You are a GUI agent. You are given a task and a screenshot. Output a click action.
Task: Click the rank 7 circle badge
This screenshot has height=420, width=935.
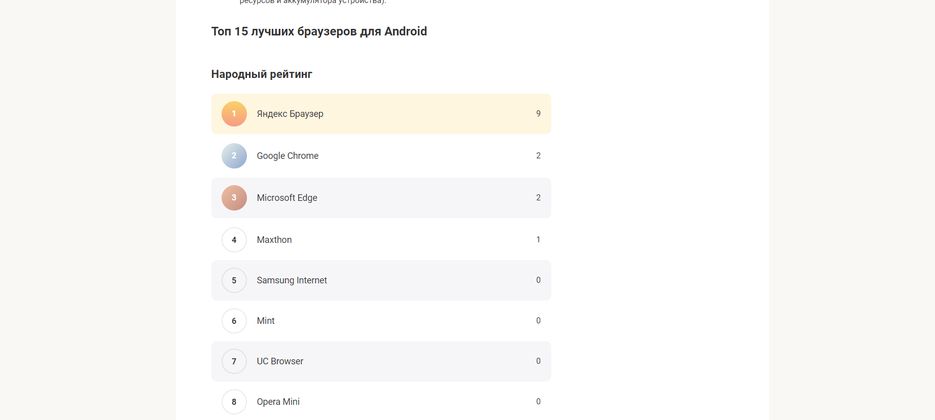(x=234, y=362)
